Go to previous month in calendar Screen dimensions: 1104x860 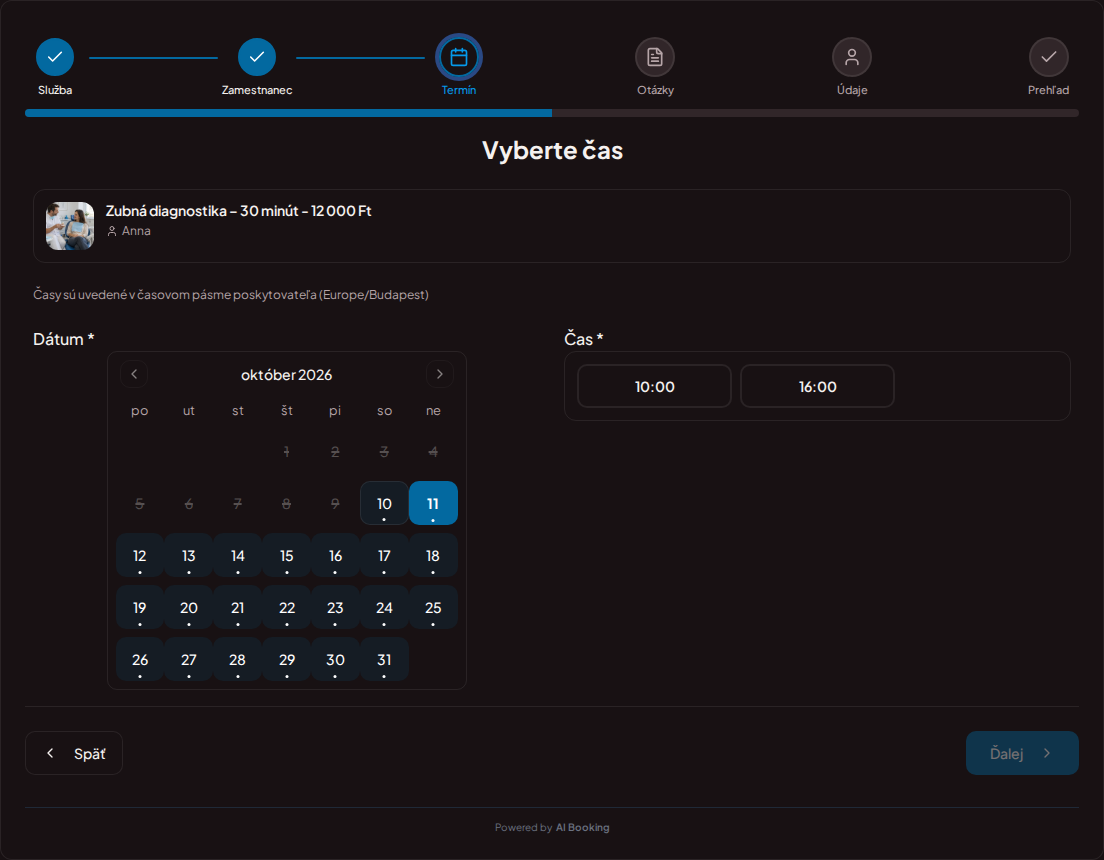coord(134,374)
